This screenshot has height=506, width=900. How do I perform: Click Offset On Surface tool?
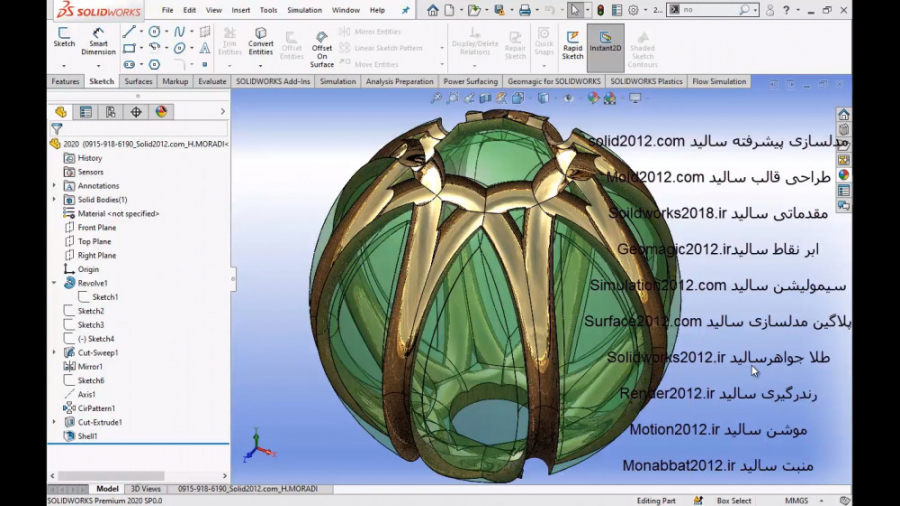pos(321,49)
